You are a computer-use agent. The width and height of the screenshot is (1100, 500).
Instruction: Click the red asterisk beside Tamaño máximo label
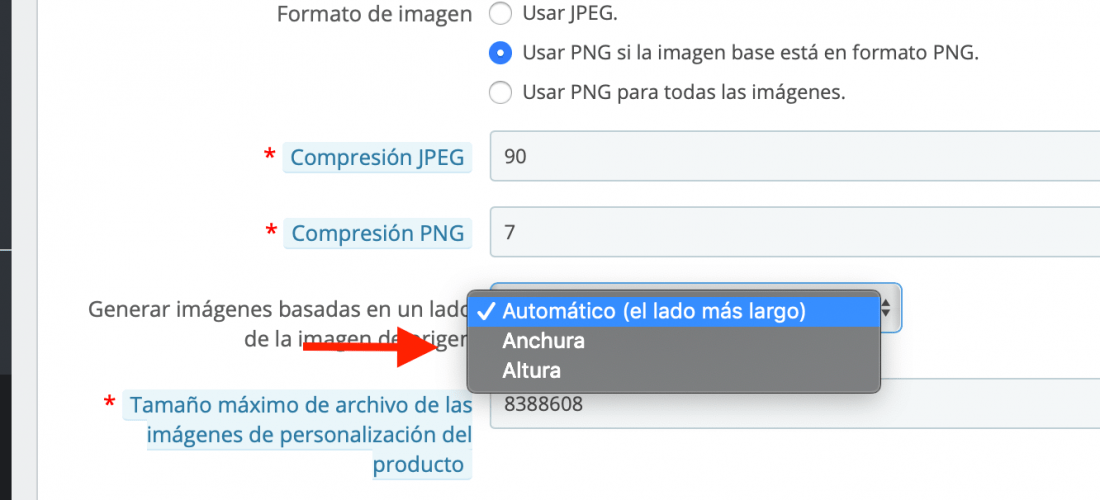(x=109, y=401)
